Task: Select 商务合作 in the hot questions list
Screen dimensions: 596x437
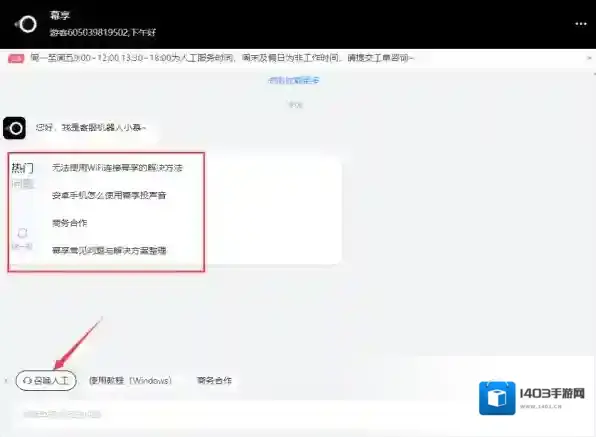Action: click(70, 223)
